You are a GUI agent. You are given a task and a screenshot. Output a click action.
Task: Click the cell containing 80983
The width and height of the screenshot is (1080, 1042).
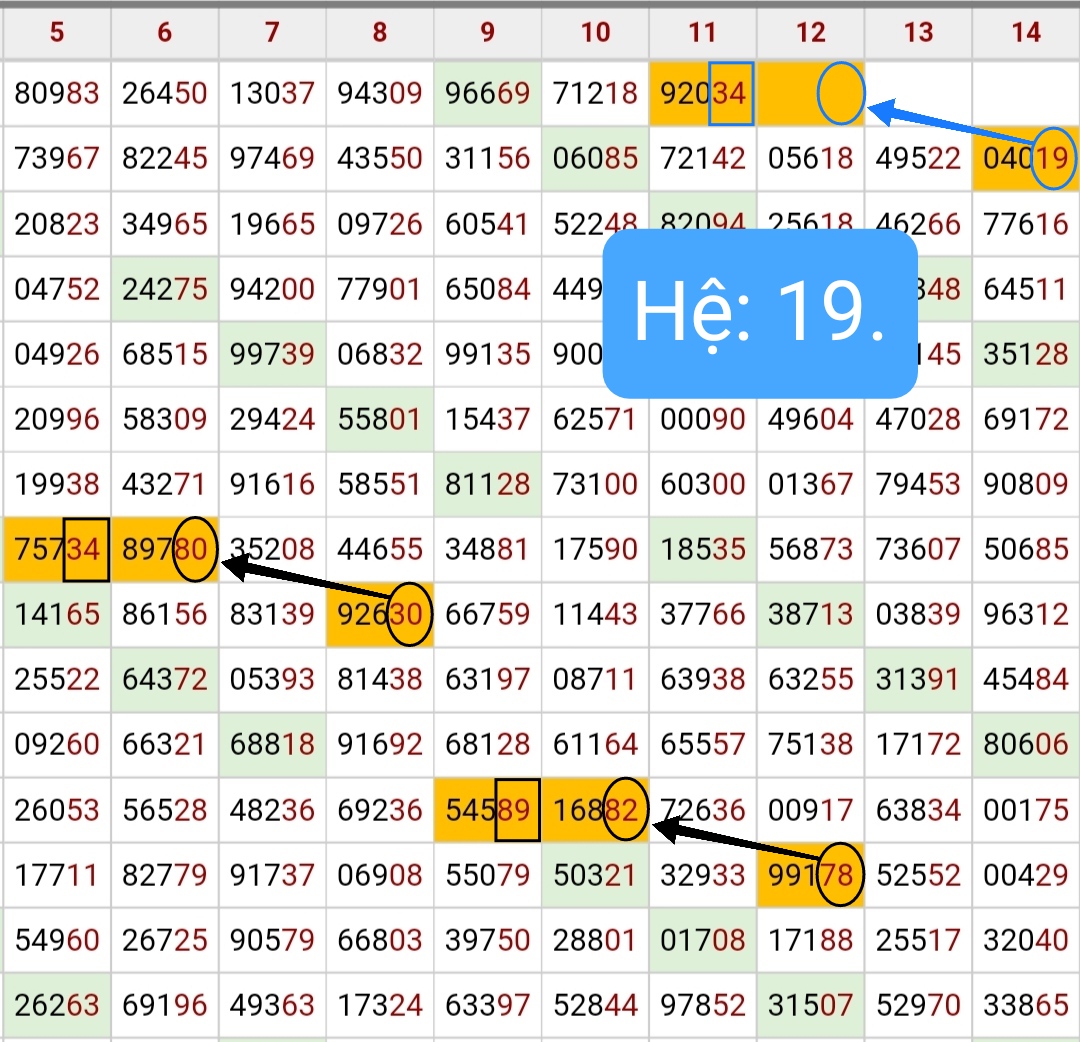pyautogui.click(x=56, y=94)
